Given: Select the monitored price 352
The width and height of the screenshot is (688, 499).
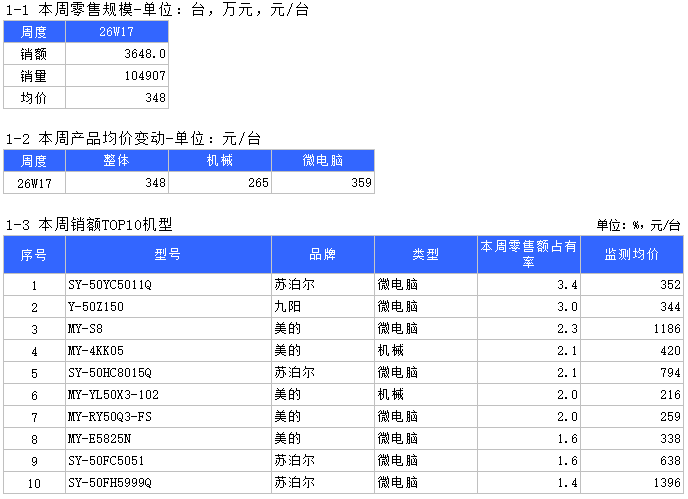Looking at the screenshot, I should click(x=670, y=285).
